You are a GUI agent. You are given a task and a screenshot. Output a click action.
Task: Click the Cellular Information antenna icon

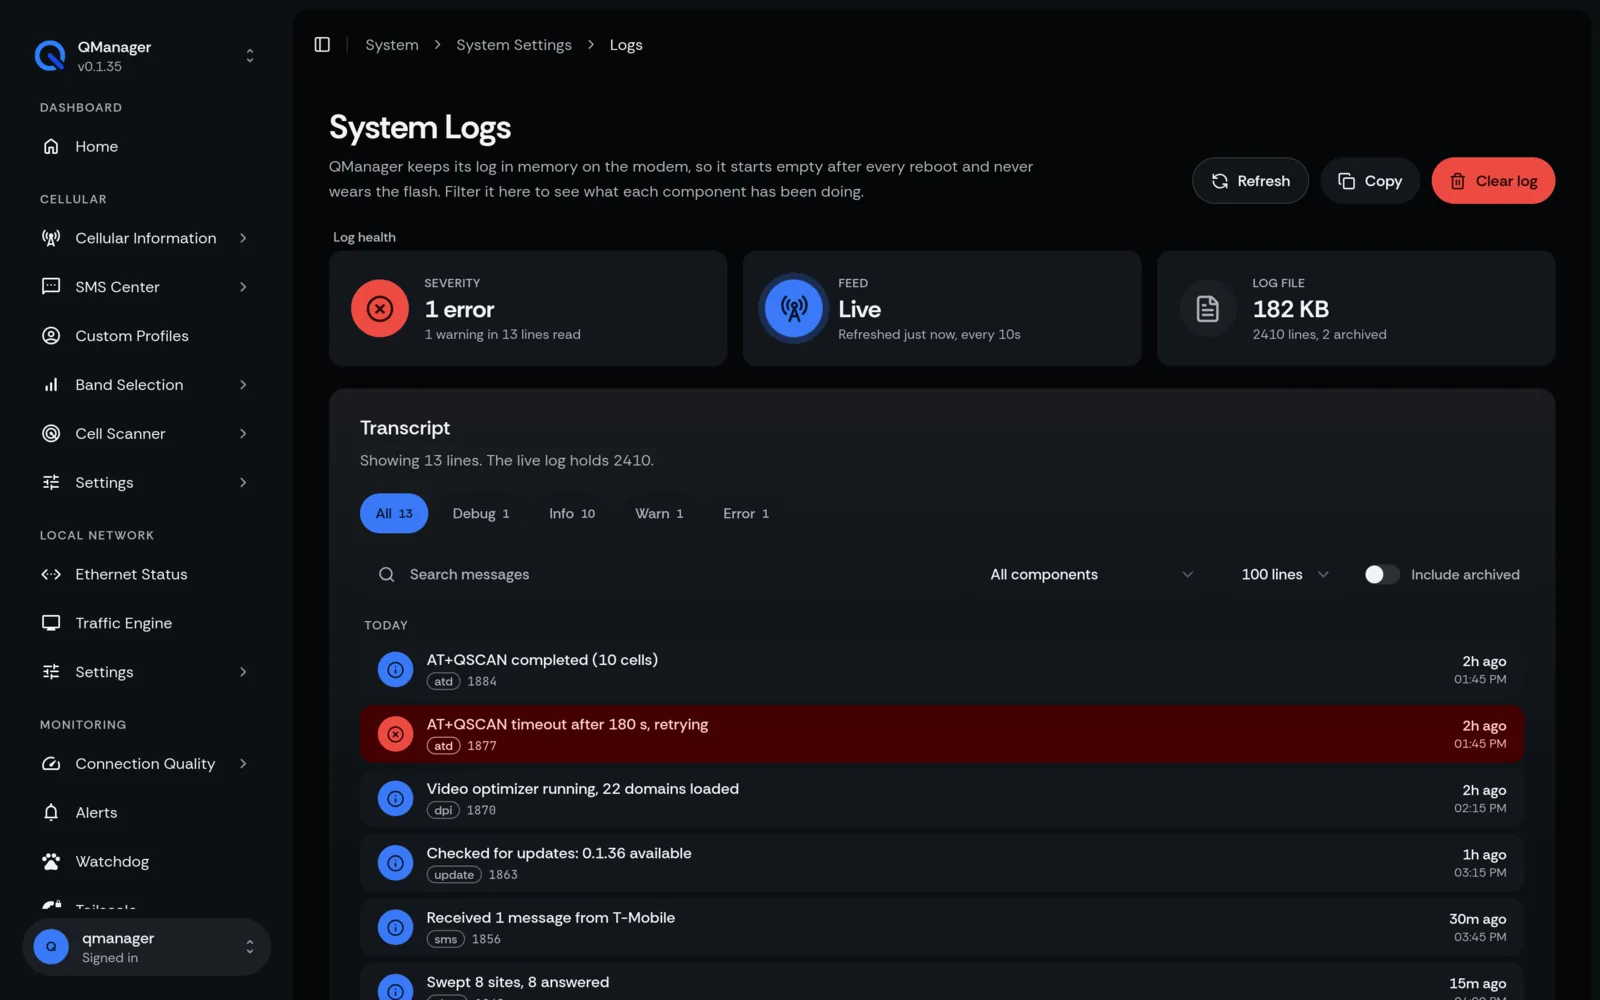point(51,238)
